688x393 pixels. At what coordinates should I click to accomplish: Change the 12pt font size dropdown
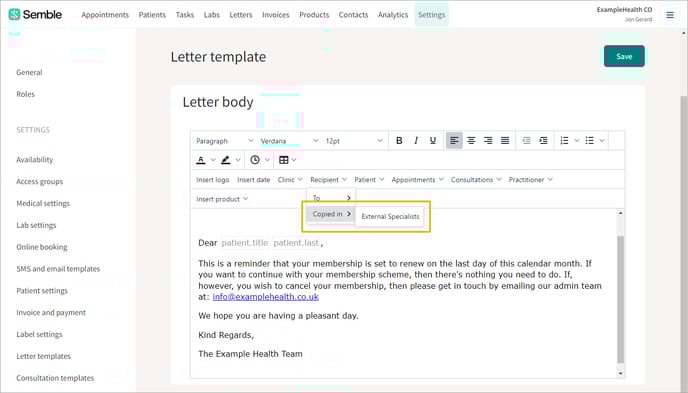tap(354, 141)
